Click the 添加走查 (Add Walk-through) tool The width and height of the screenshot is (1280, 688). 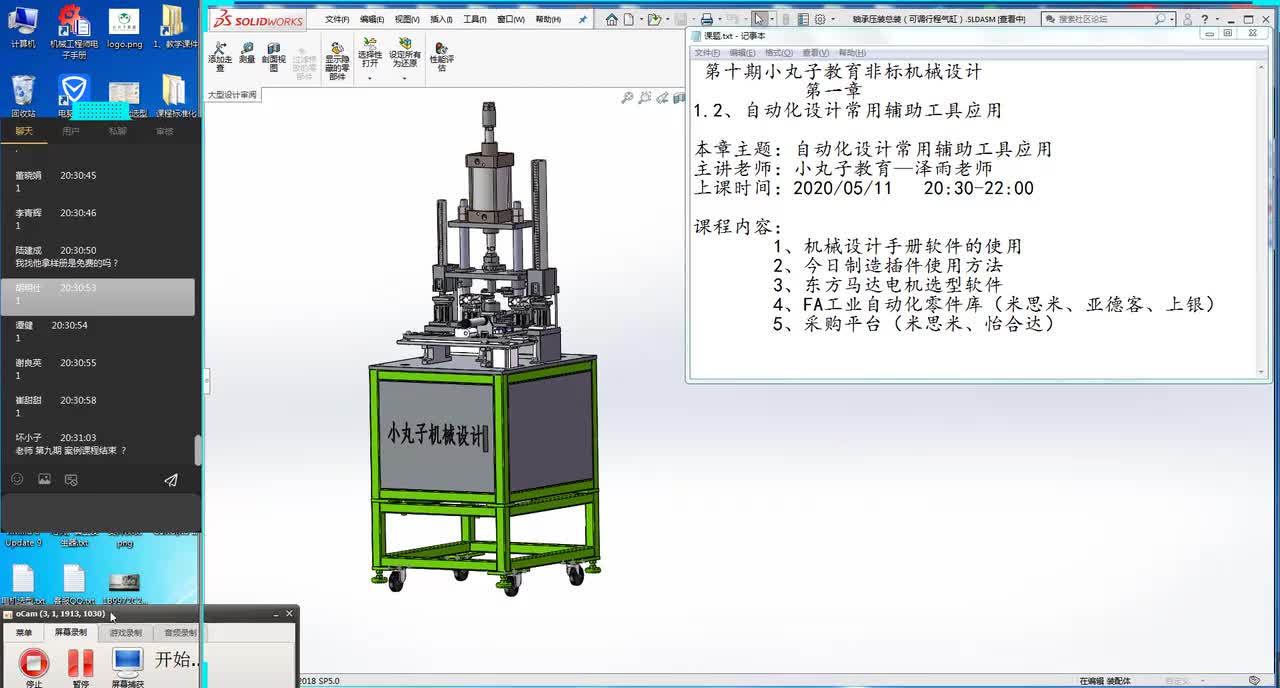220,57
